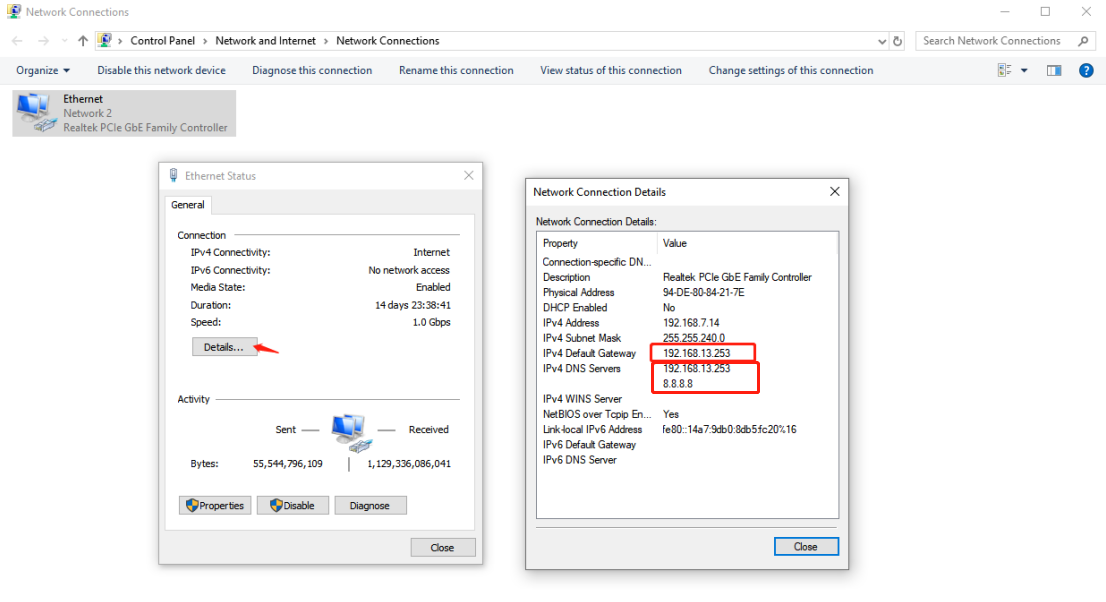Click the search magnifier icon
This screenshot has width=1106, height=602.
[x=1083, y=41]
